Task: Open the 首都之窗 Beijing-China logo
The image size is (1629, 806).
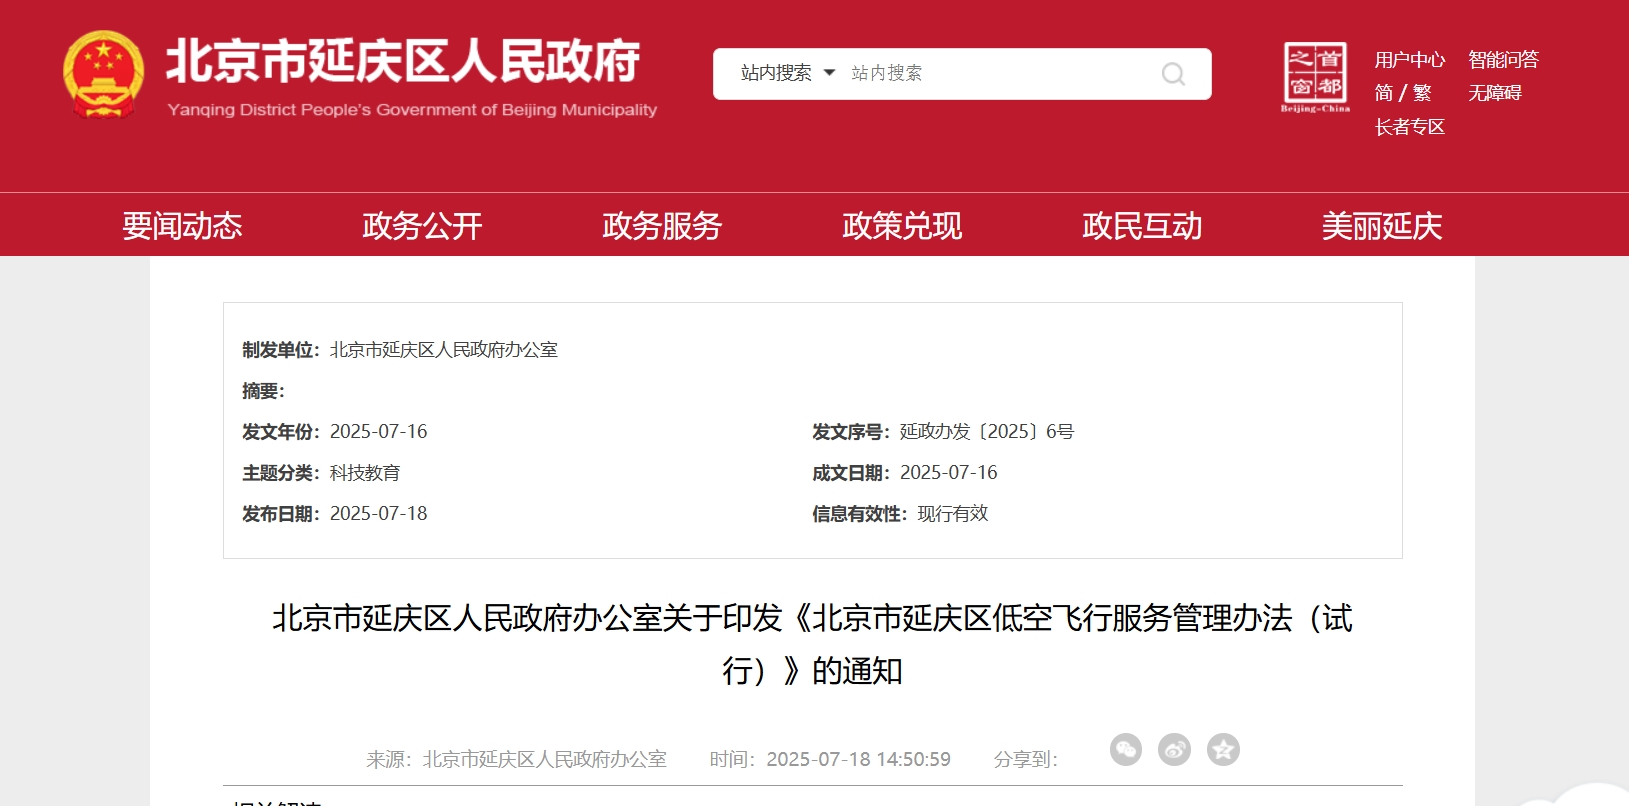Action: coord(1315,77)
